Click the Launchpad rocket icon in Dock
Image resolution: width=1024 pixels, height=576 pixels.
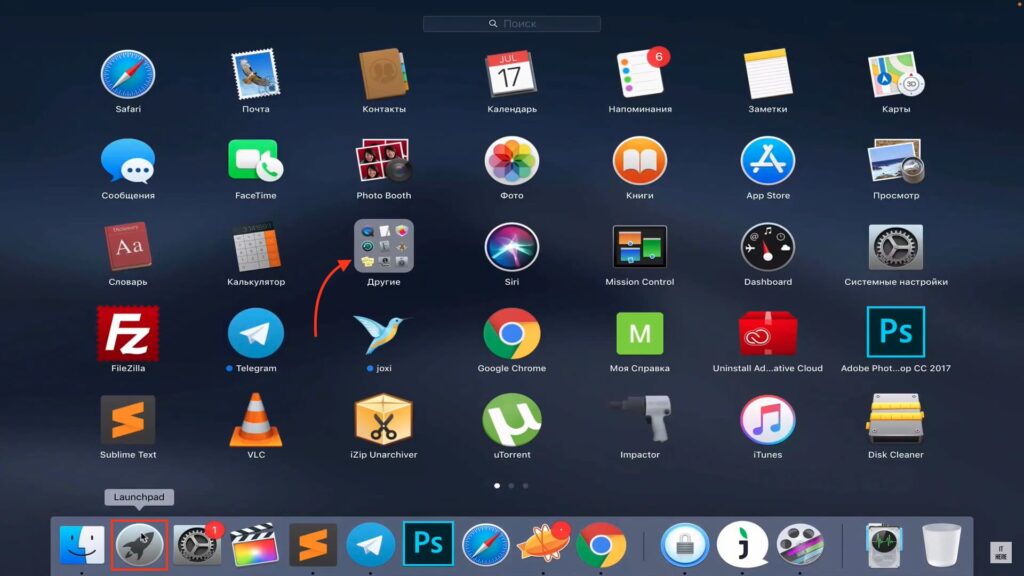(139, 544)
